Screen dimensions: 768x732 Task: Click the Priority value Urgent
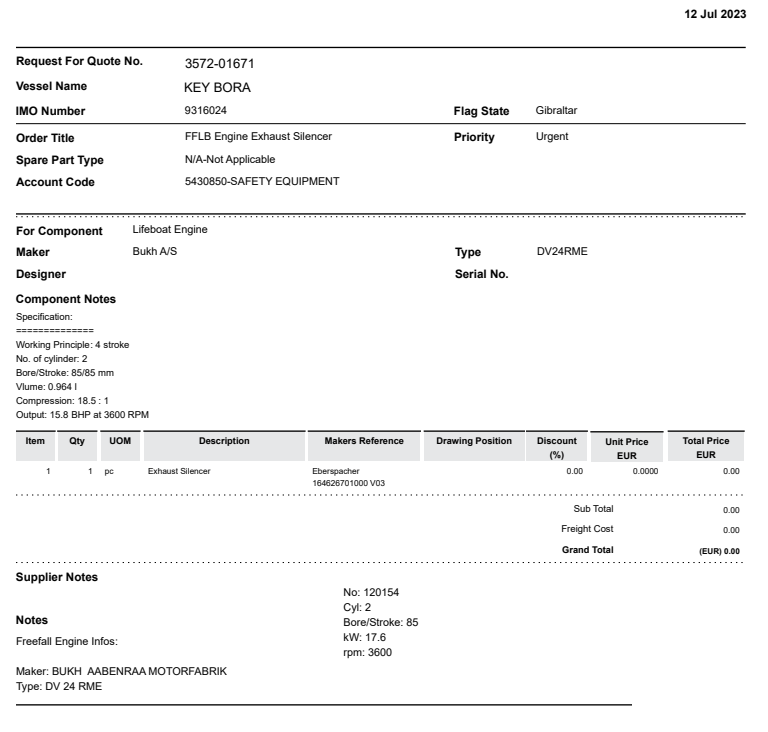pos(552,137)
